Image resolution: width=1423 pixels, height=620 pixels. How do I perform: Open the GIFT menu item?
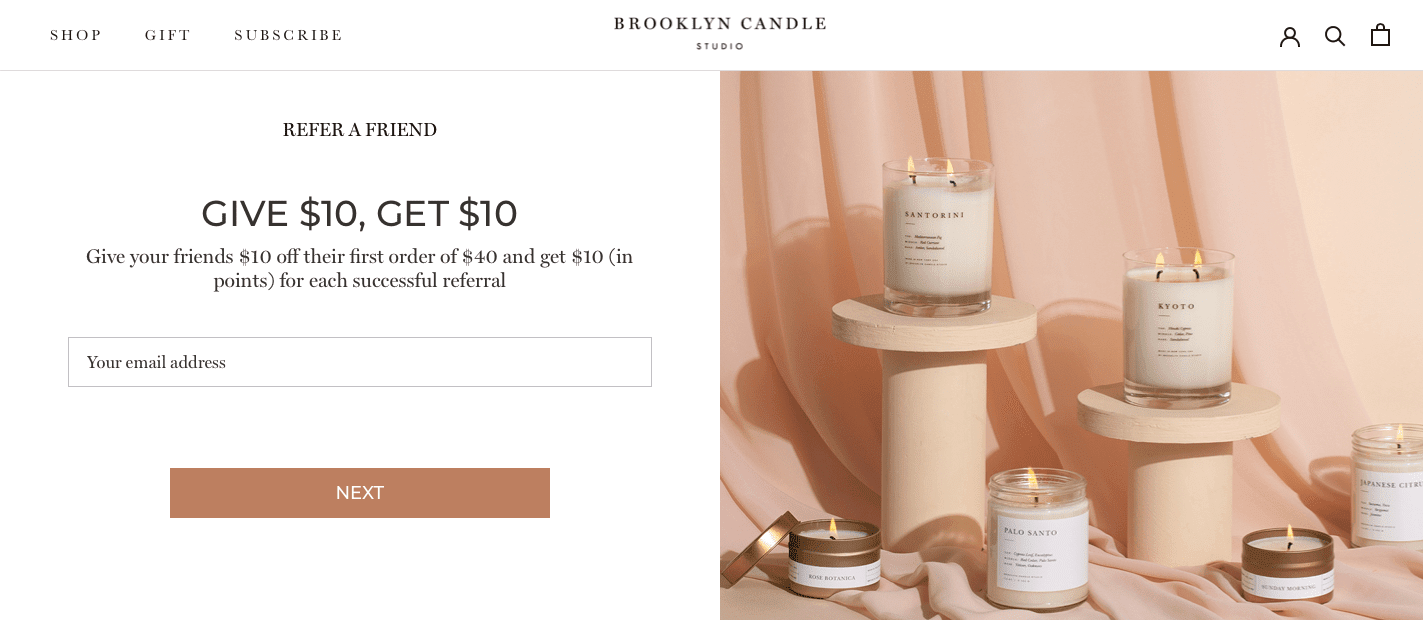[168, 35]
